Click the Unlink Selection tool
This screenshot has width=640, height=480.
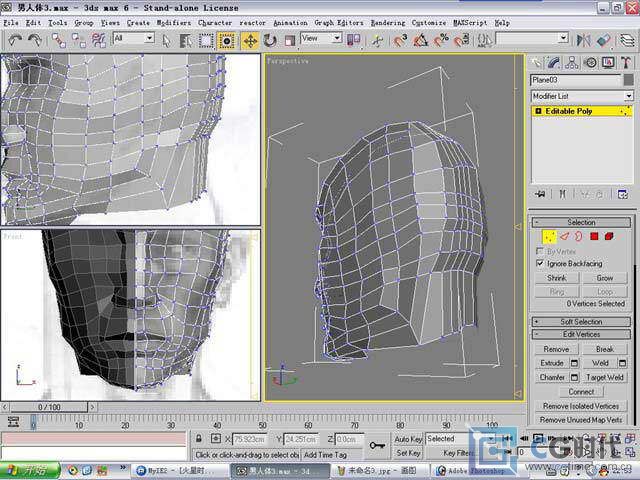click(78, 40)
